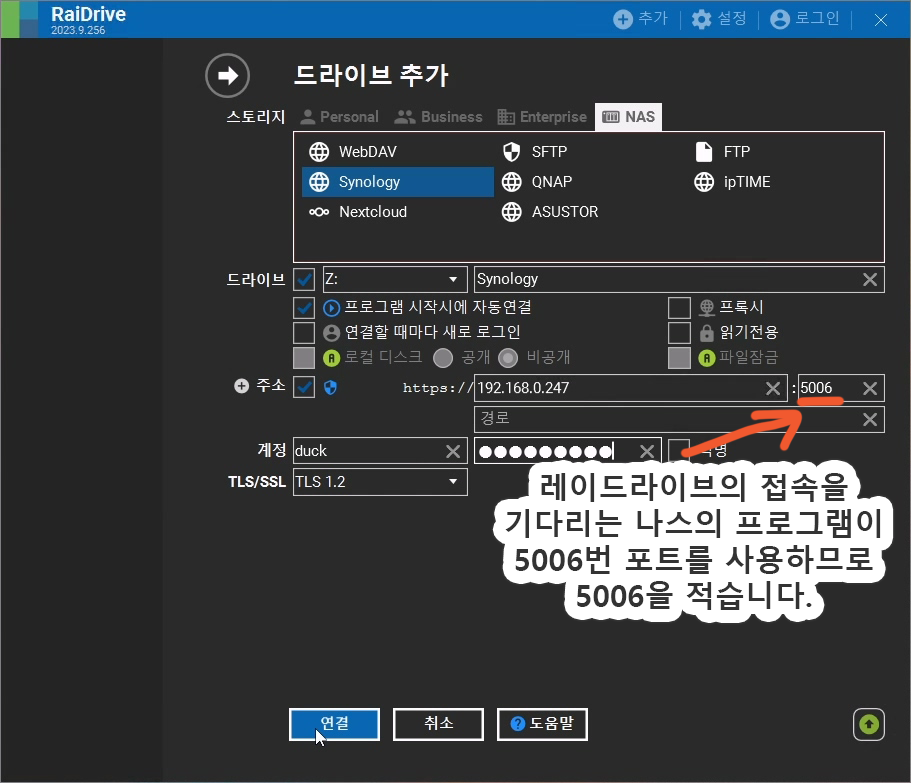Click the 로그인 account icon

(x=780, y=19)
